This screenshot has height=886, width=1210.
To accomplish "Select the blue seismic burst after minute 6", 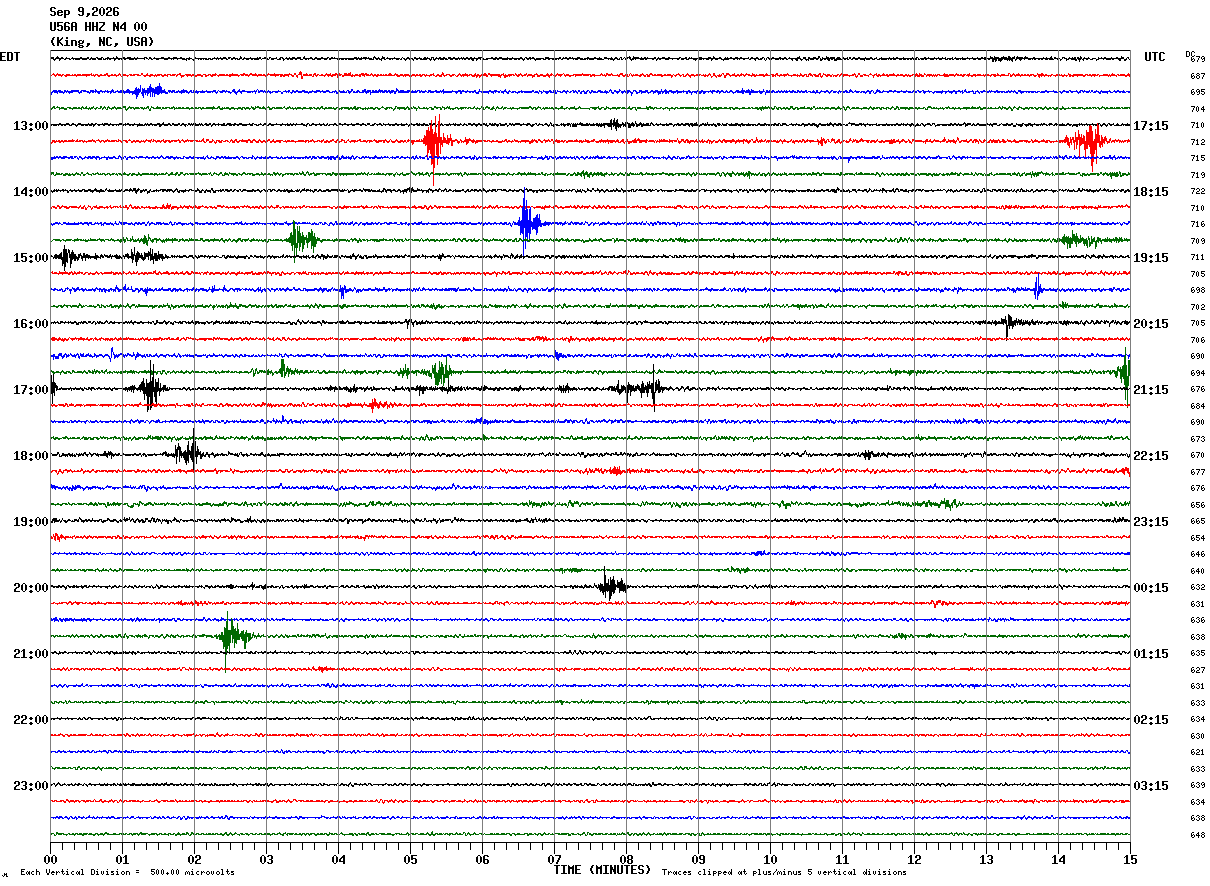I will pos(528,223).
